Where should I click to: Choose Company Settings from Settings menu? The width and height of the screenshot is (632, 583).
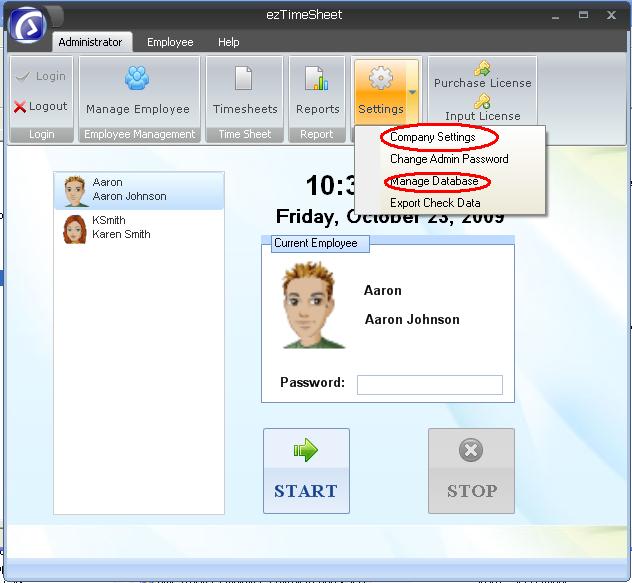432,137
